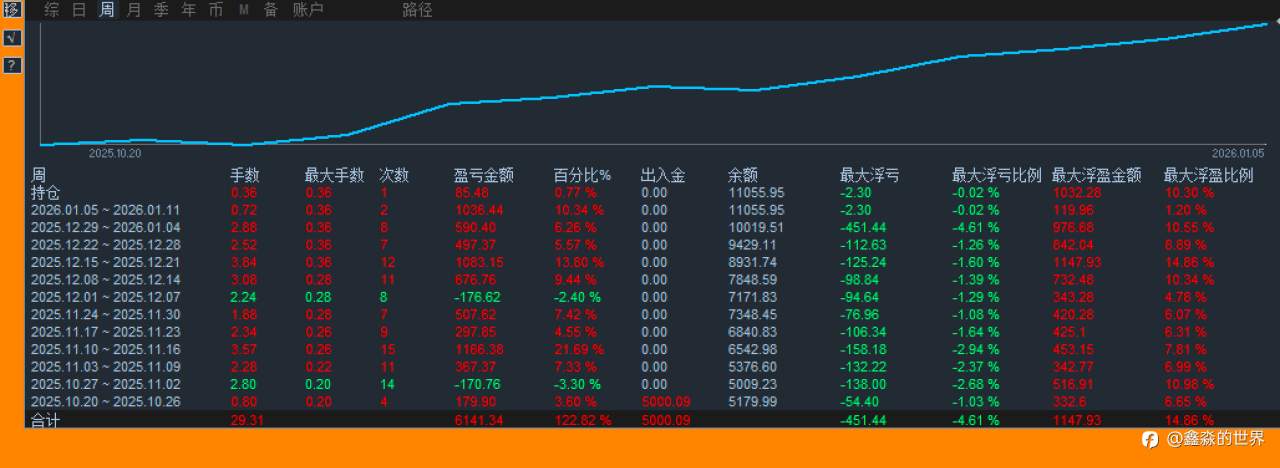Select week row 2026.01.05 ~ 2026.01.11
Image resolution: width=1280 pixels, height=468 pixels.
[x=105, y=210]
